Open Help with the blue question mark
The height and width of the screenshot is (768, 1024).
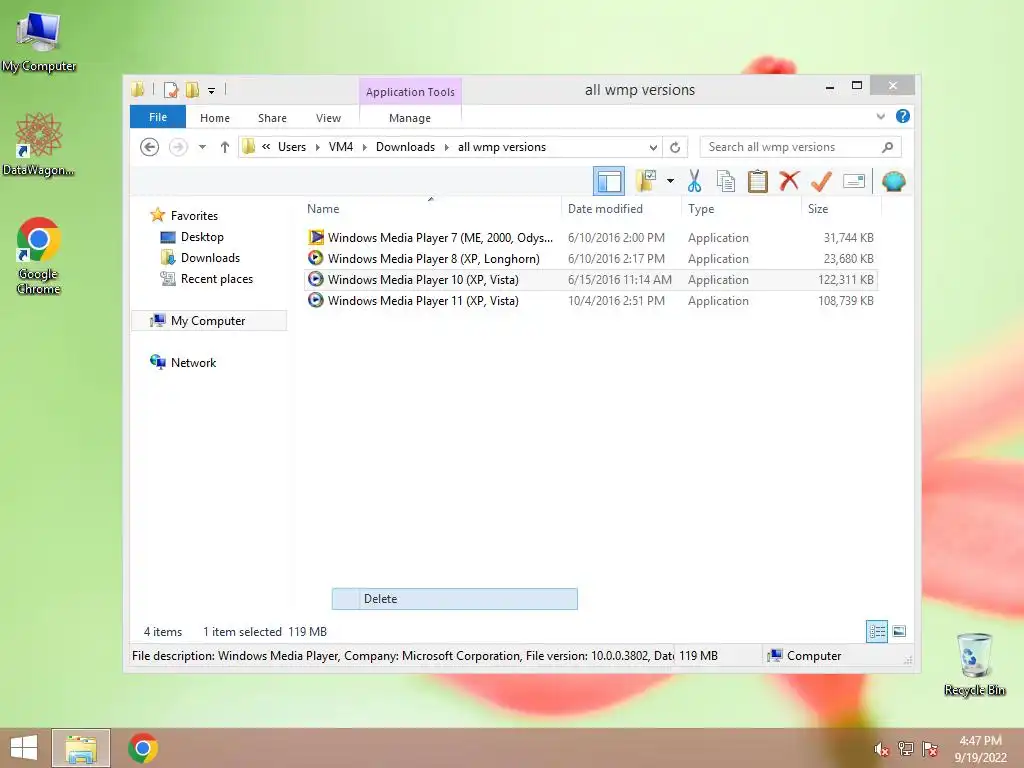pyautogui.click(x=903, y=116)
